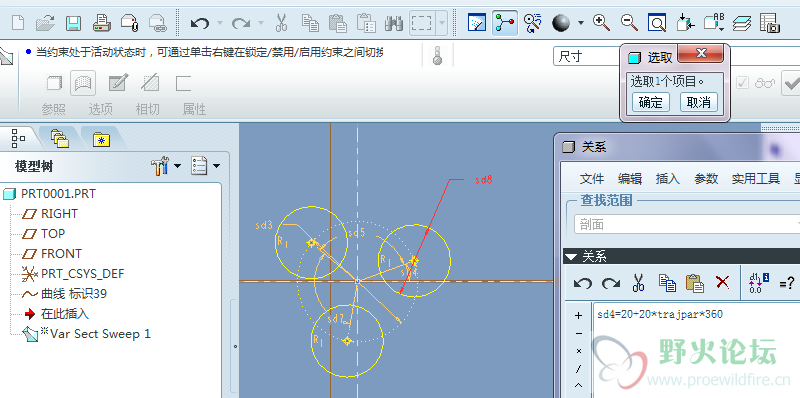800x398 pixels.
Task: Open layers display icon
Action: pos(742,23)
